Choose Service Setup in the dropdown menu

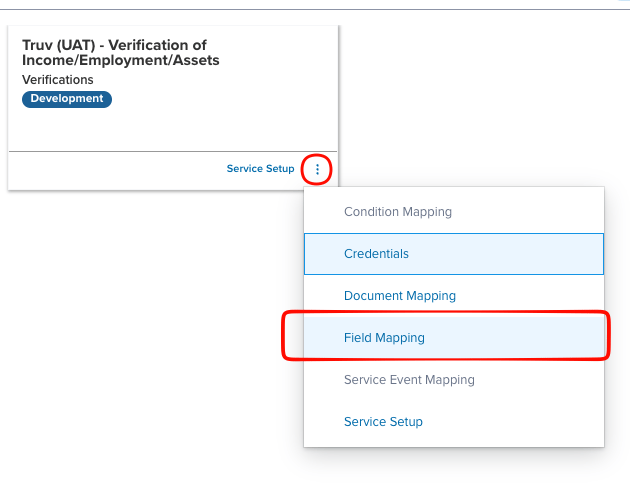coord(454,422)
